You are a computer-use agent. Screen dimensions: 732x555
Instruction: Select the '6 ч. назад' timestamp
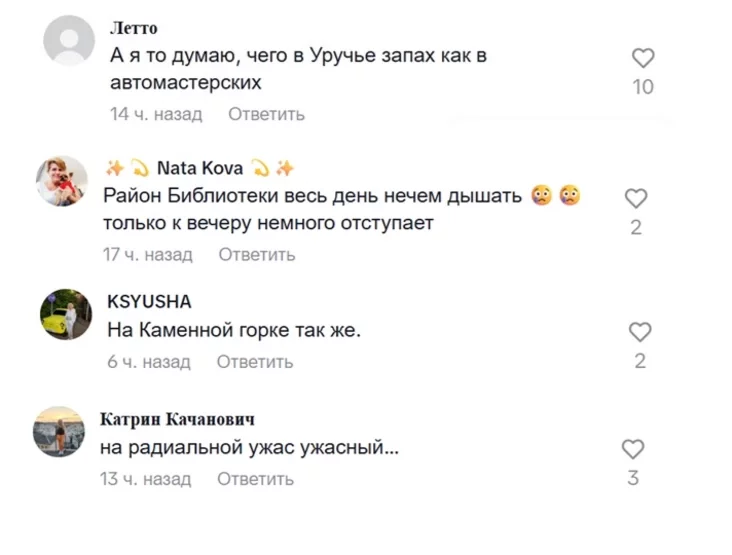pyautogui.click(x=149, y=361)
